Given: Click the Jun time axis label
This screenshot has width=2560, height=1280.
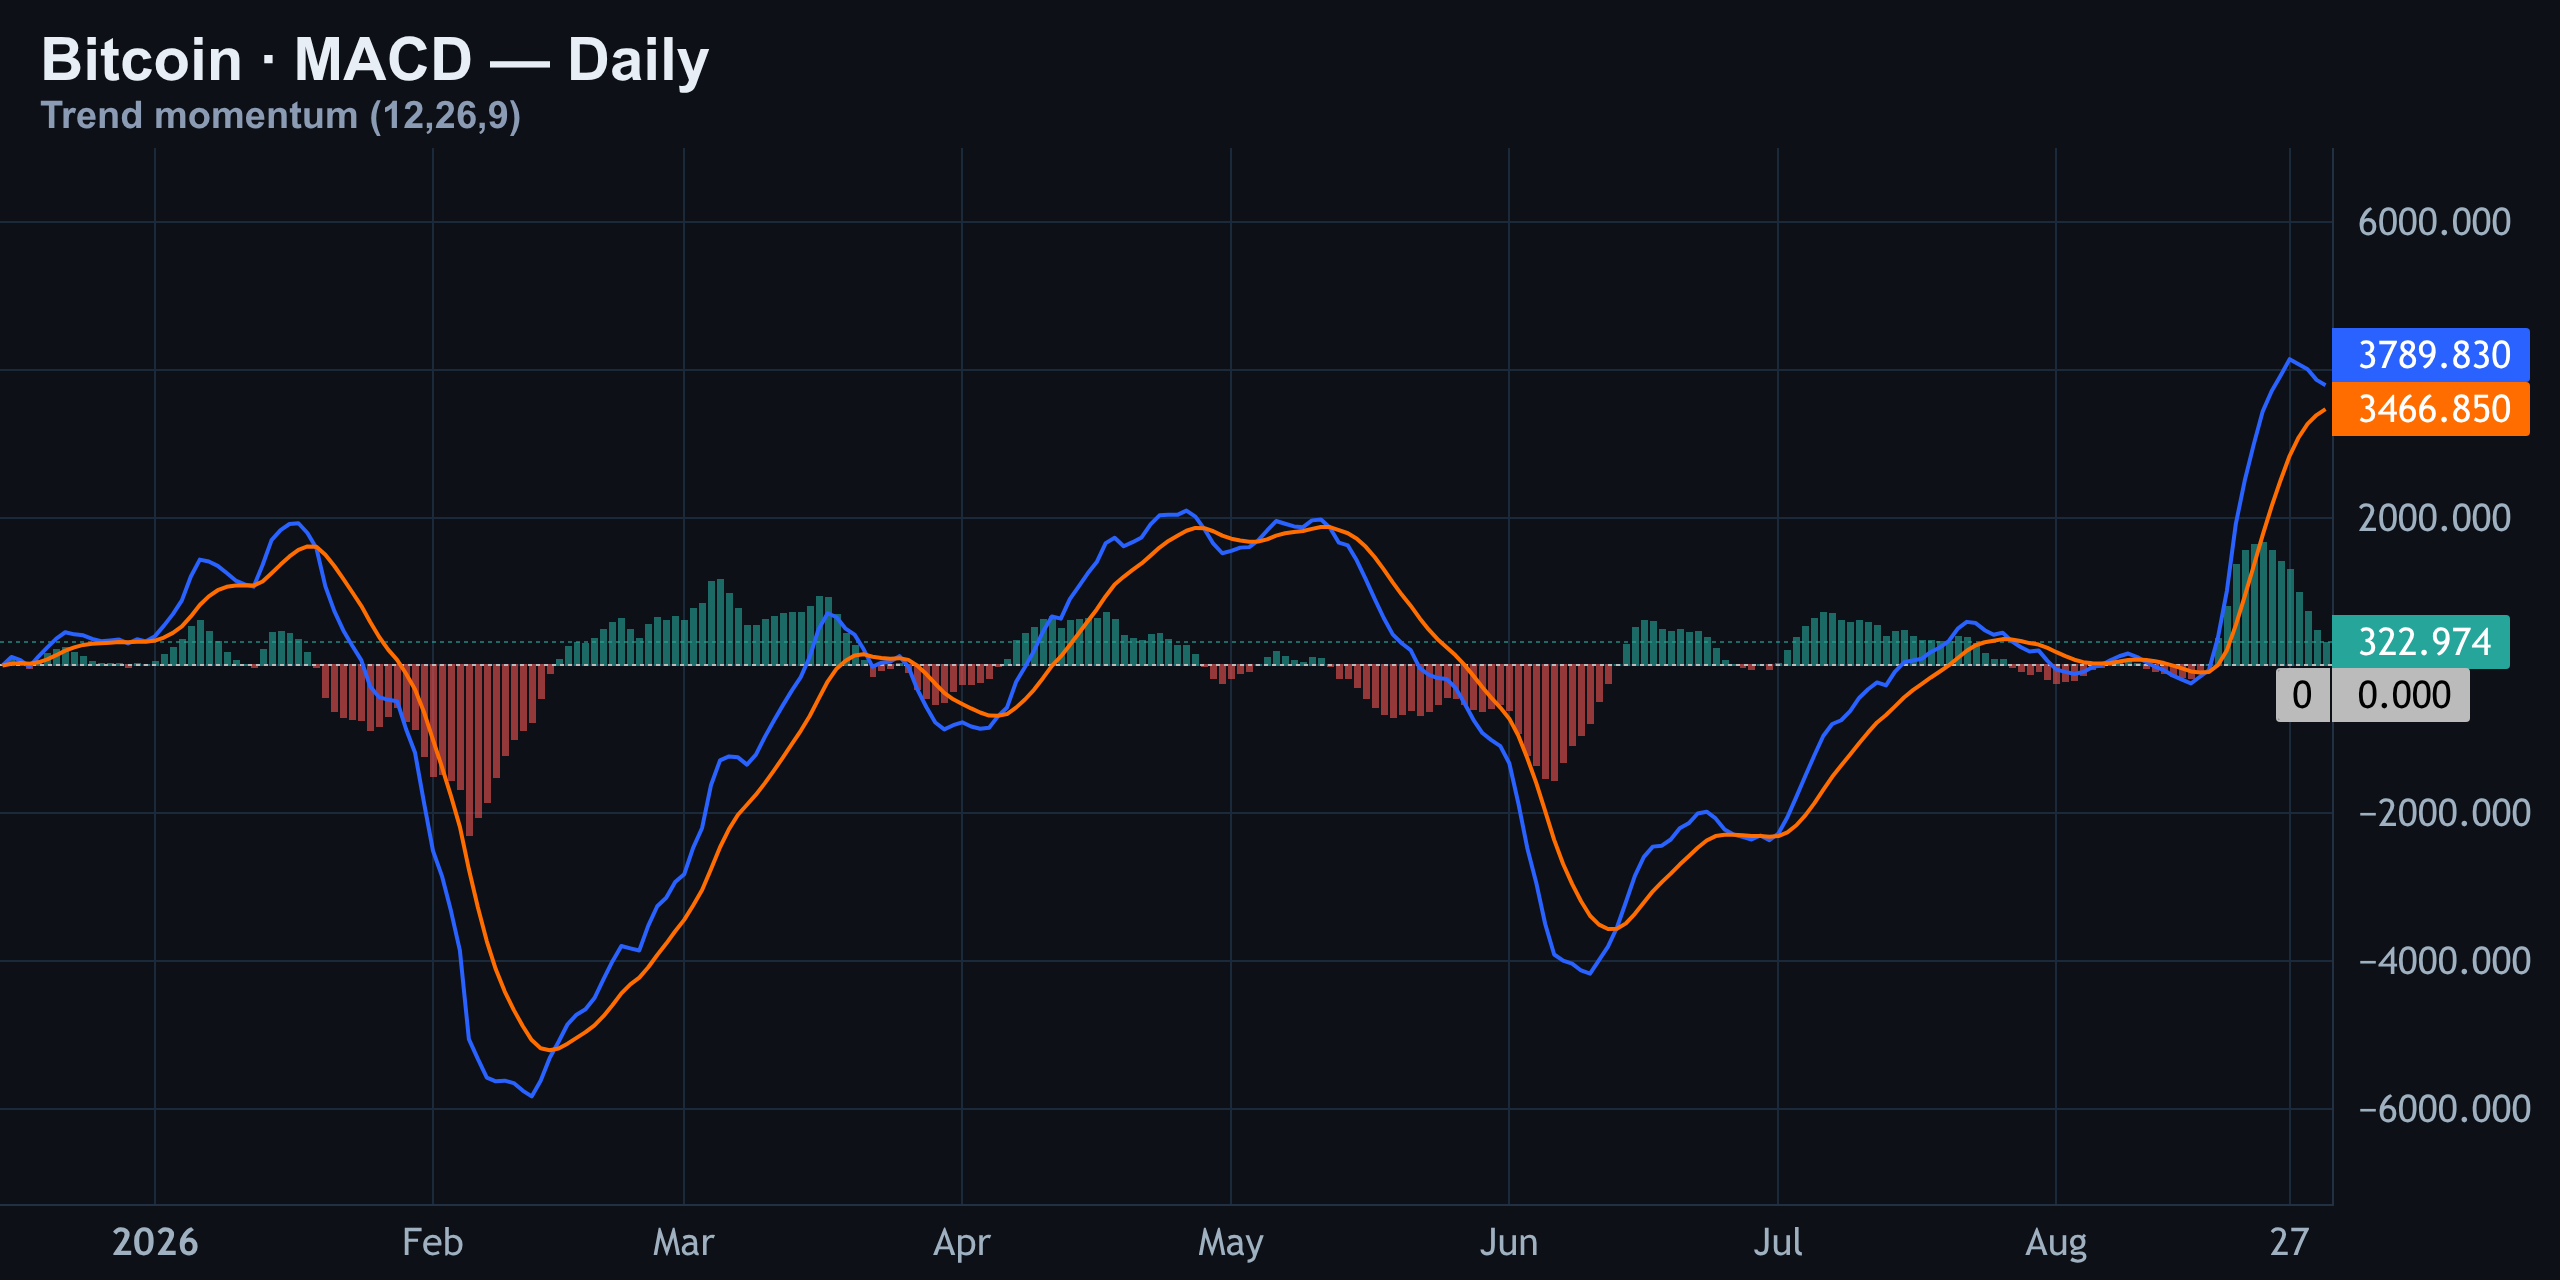Looking at the screenshot, I should [x=1509, y=1242].
